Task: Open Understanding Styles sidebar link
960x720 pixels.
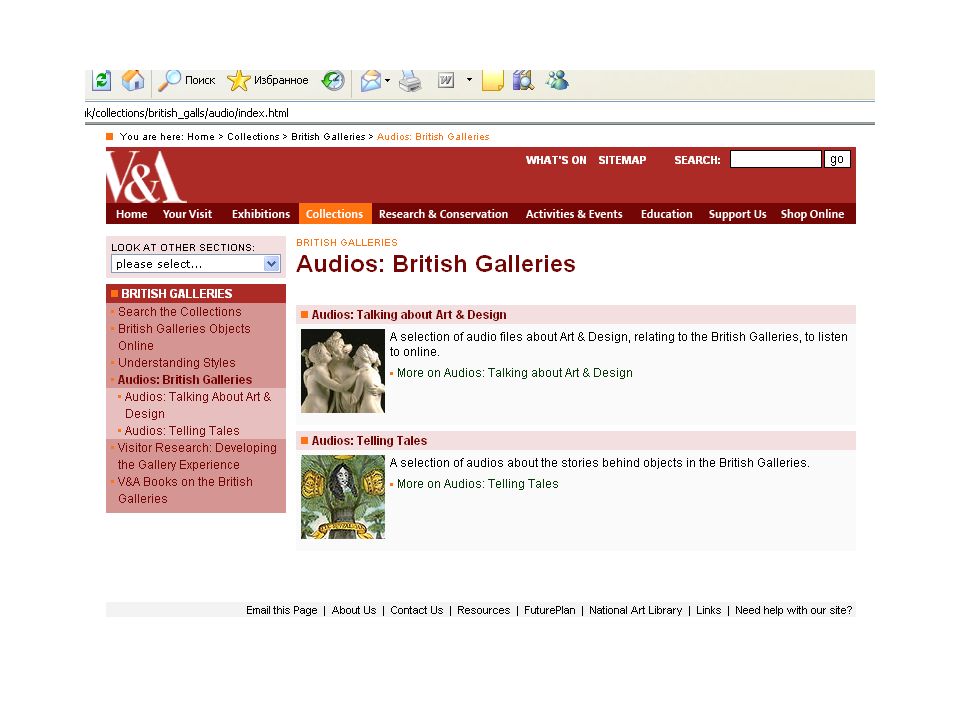Action: point(176,362)
